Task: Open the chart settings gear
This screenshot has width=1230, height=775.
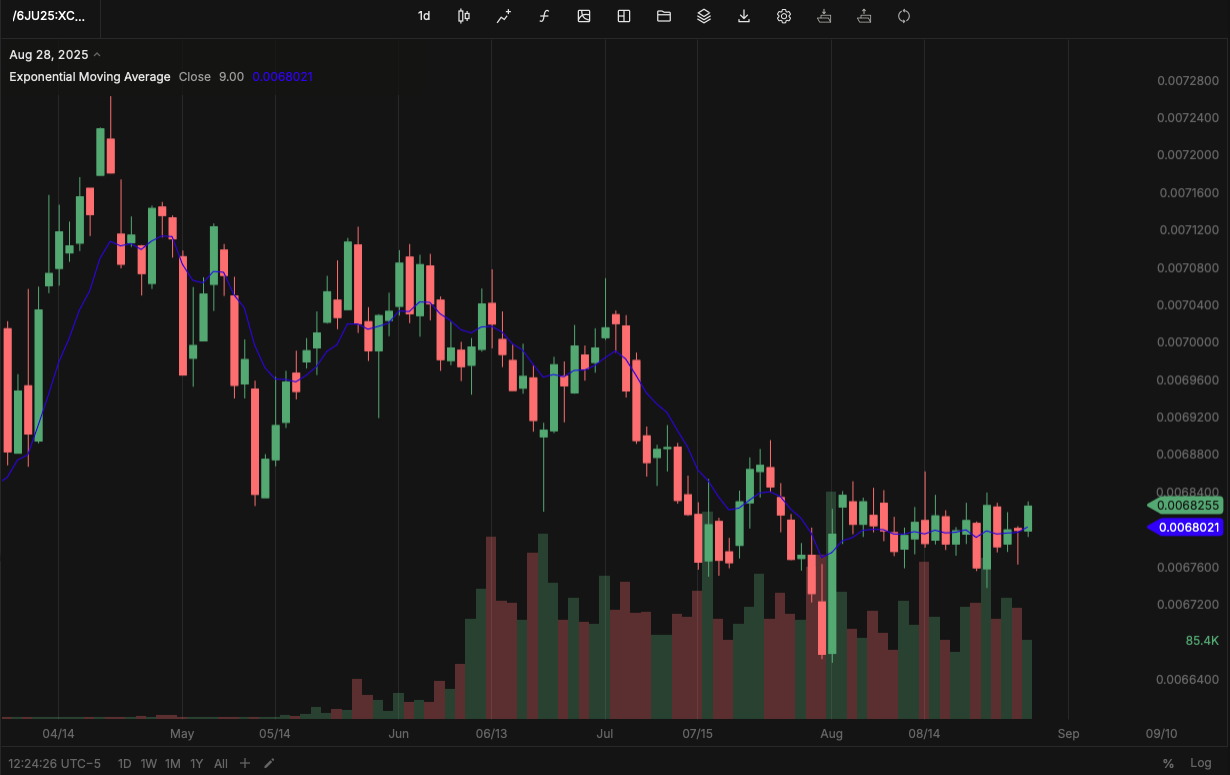Action: coord(783,16)
